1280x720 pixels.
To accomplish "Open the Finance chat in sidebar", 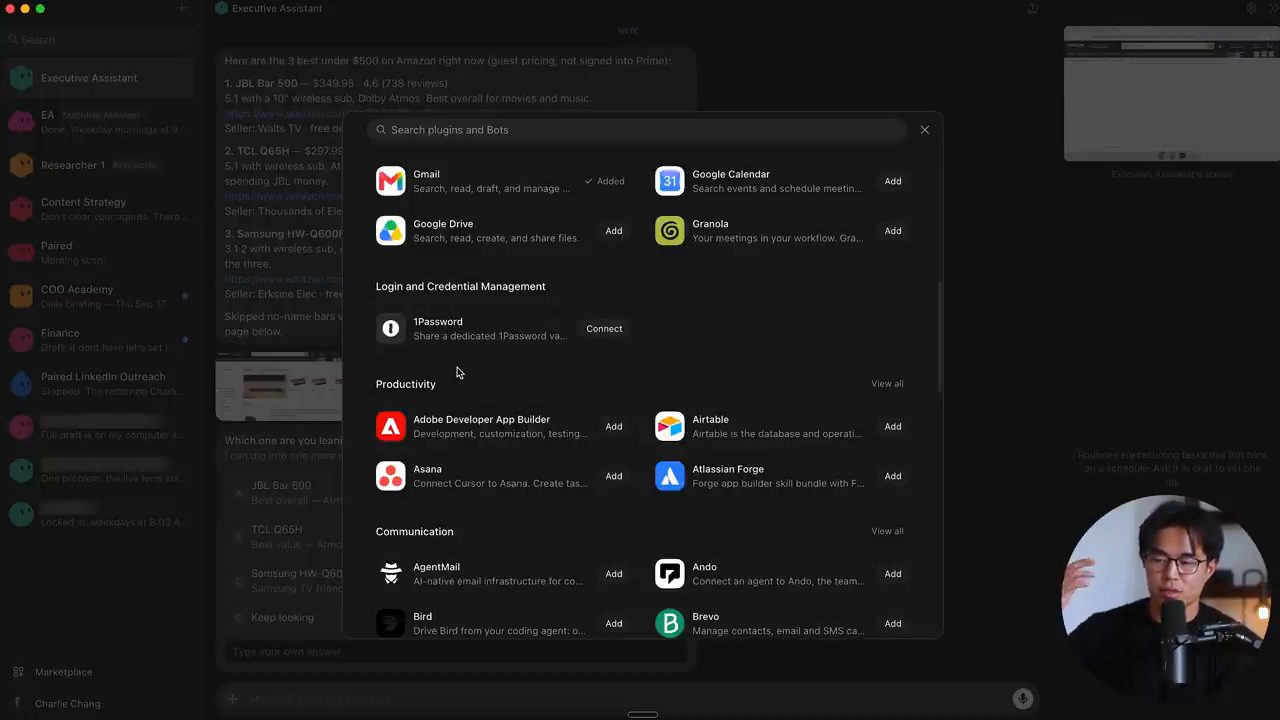I will pos(100,340).
